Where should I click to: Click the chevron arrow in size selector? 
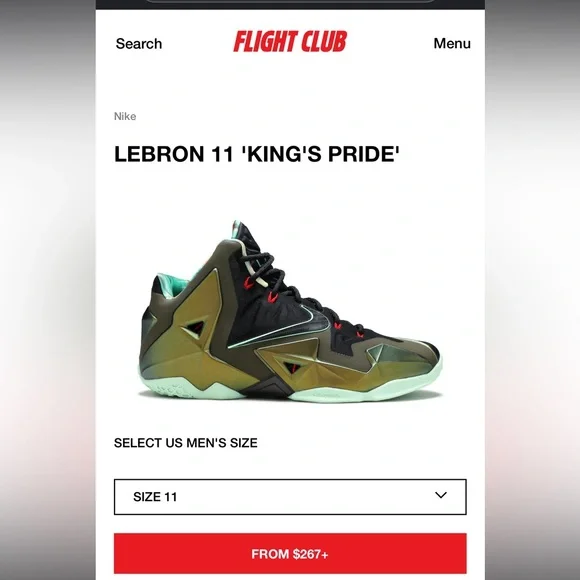click(441, 495)
